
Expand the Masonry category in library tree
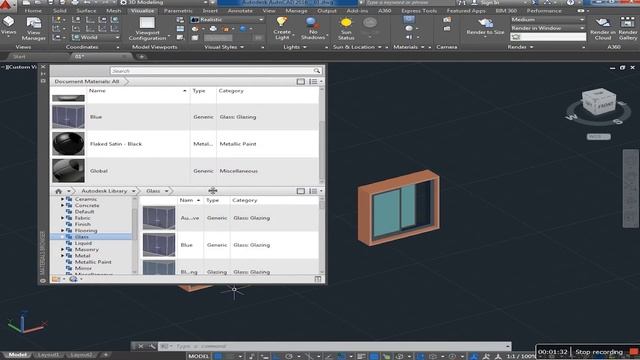(62, 249)
